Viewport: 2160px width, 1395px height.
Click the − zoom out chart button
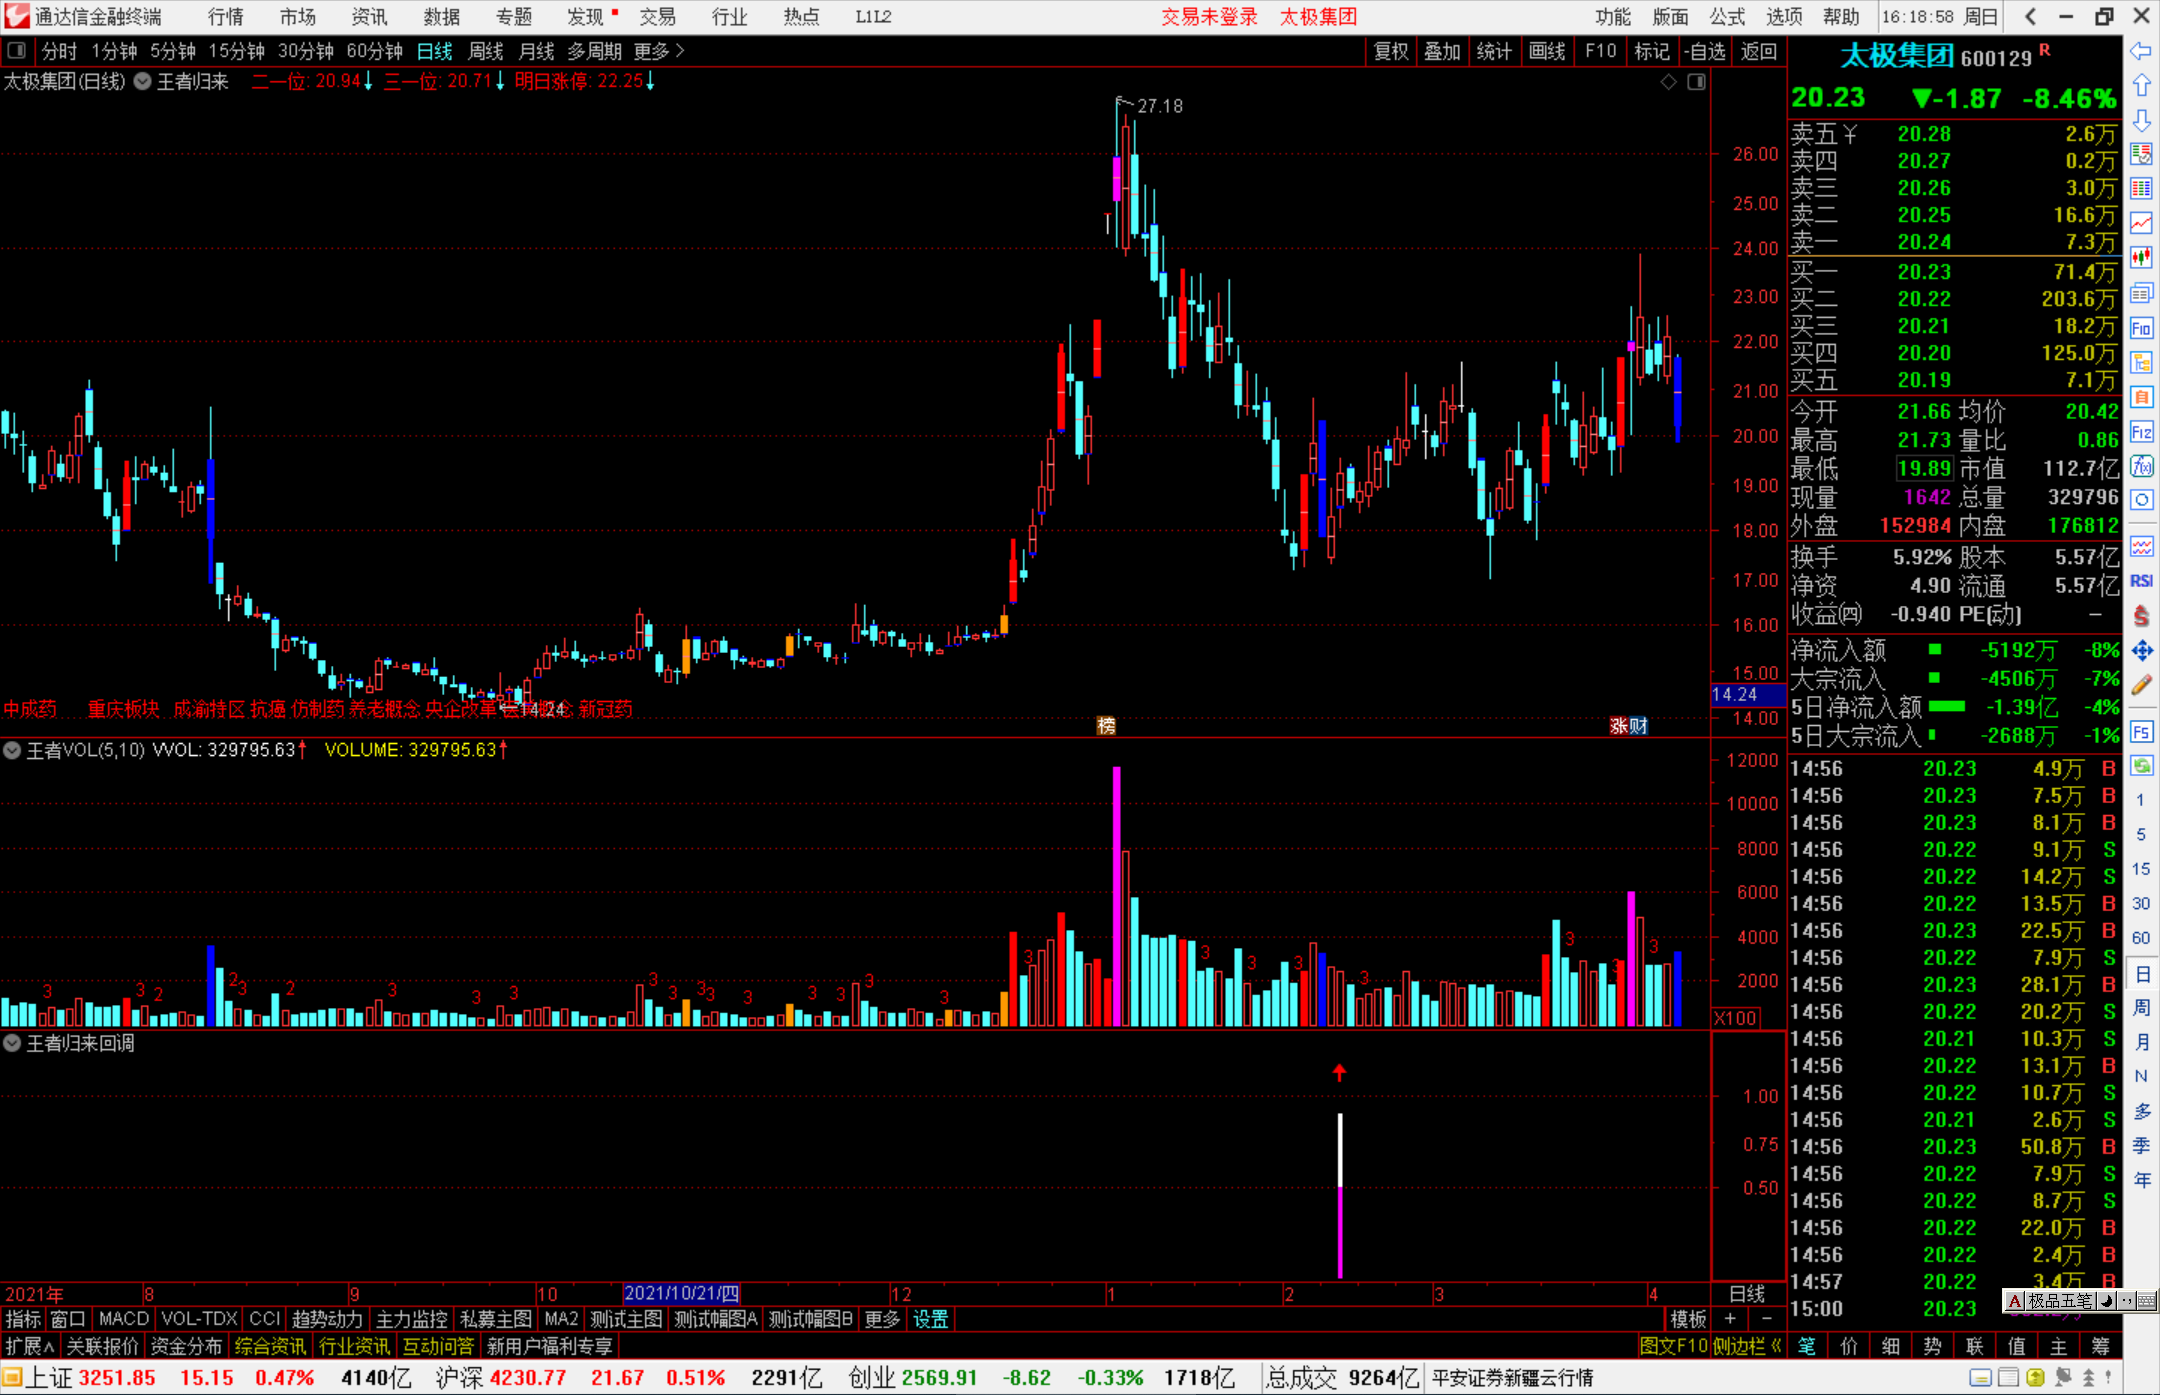1767,1319
